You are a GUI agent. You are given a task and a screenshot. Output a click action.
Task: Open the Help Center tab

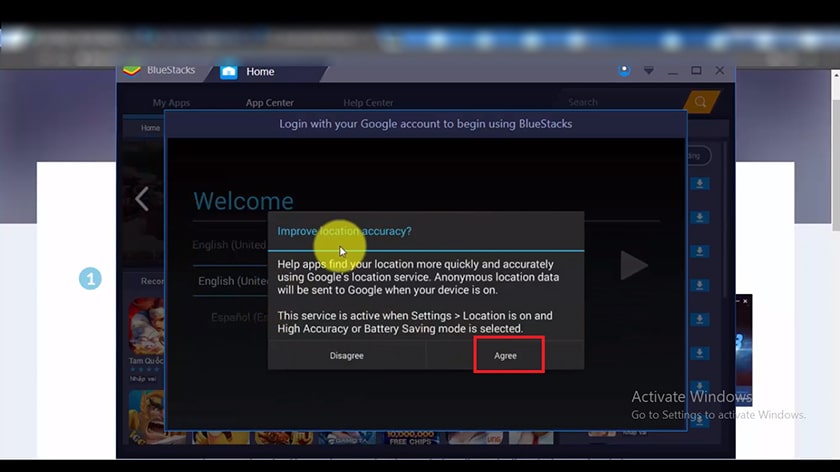368,103
